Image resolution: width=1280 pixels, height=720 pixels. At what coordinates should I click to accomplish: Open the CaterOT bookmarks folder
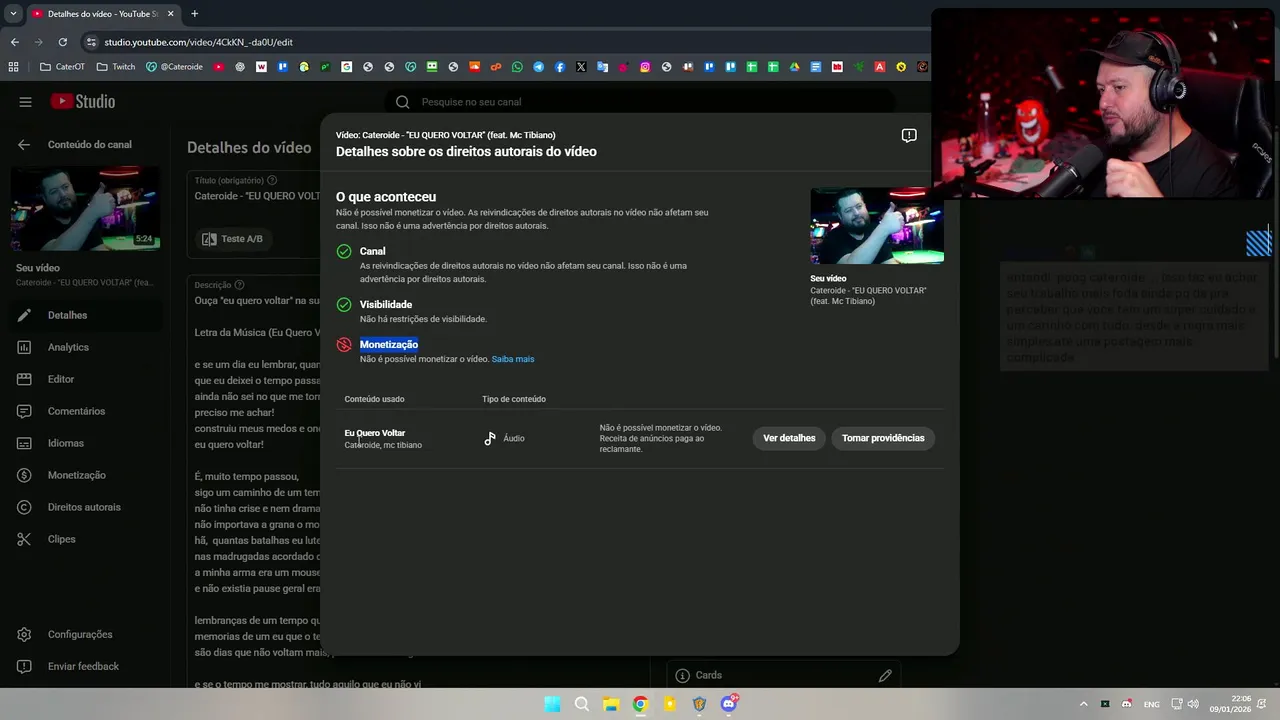coord(62,67)
